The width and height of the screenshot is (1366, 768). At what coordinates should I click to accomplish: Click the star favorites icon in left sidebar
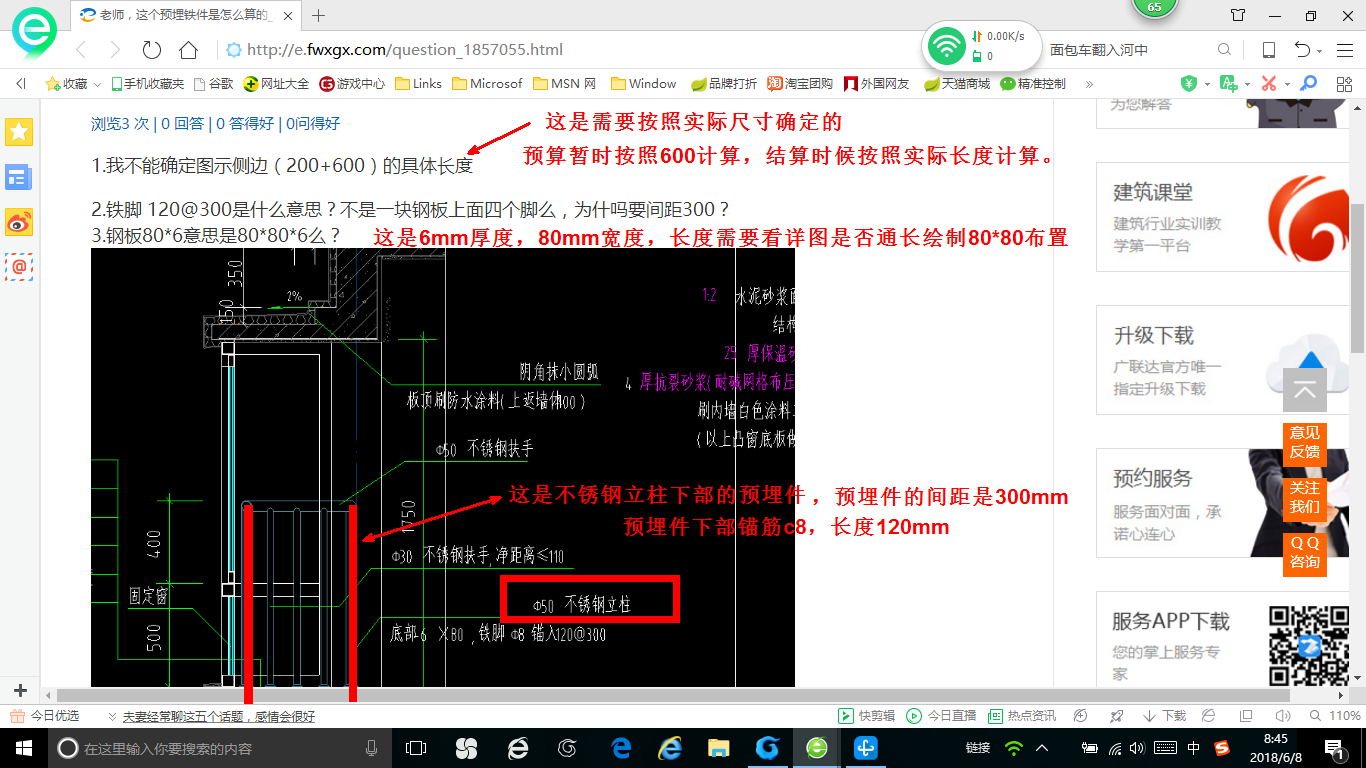[19, 131]
